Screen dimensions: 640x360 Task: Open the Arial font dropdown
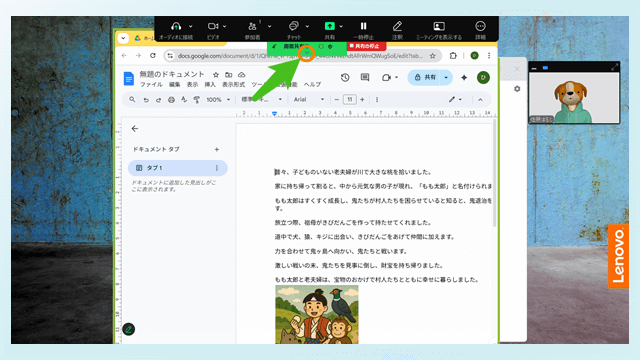tap(309, 100)
